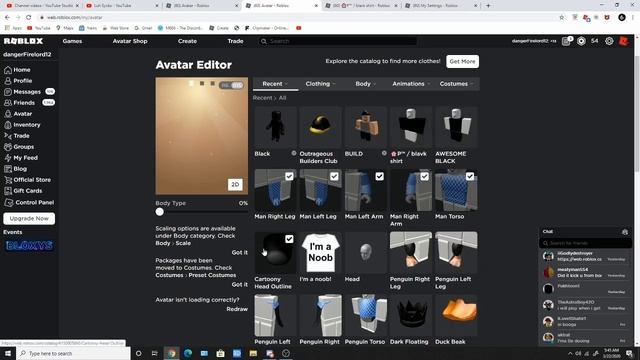The image size is (640, 360).
Task: Click the Inventory icon in sidebar
Action: [x=8, y=125]
